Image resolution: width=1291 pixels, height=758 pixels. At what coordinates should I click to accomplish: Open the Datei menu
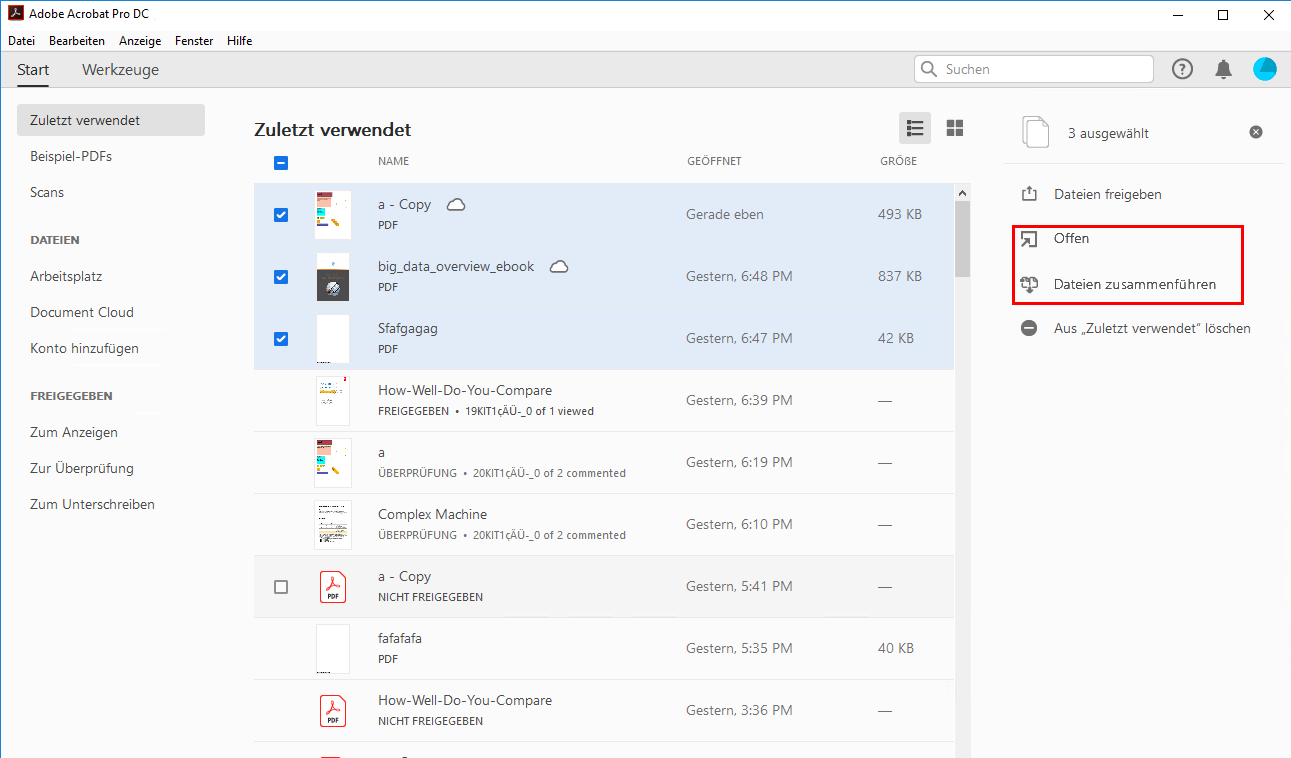(21, 41)
